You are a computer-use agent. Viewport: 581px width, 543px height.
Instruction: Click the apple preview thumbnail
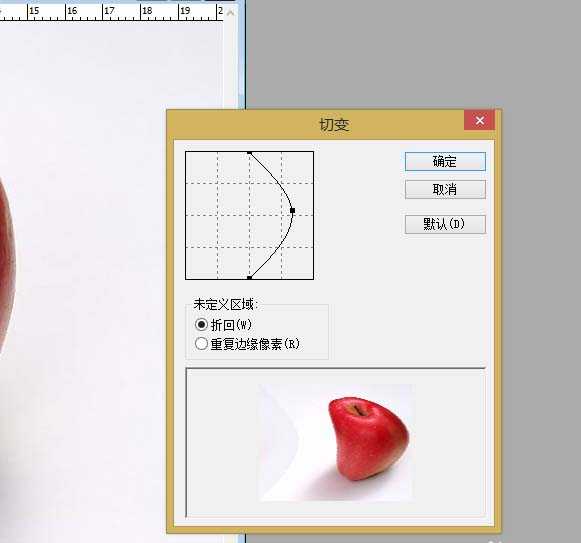click(x=336, y=443)
